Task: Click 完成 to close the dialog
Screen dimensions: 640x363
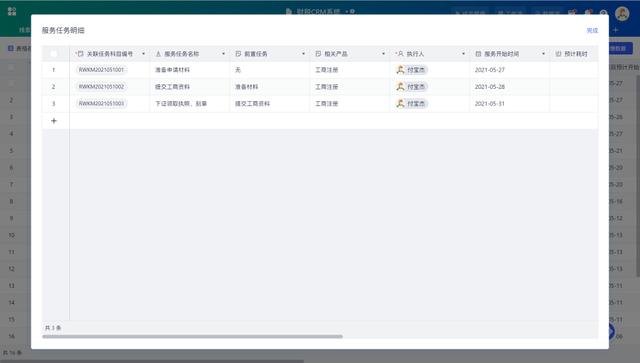Action: pos(592,31)
